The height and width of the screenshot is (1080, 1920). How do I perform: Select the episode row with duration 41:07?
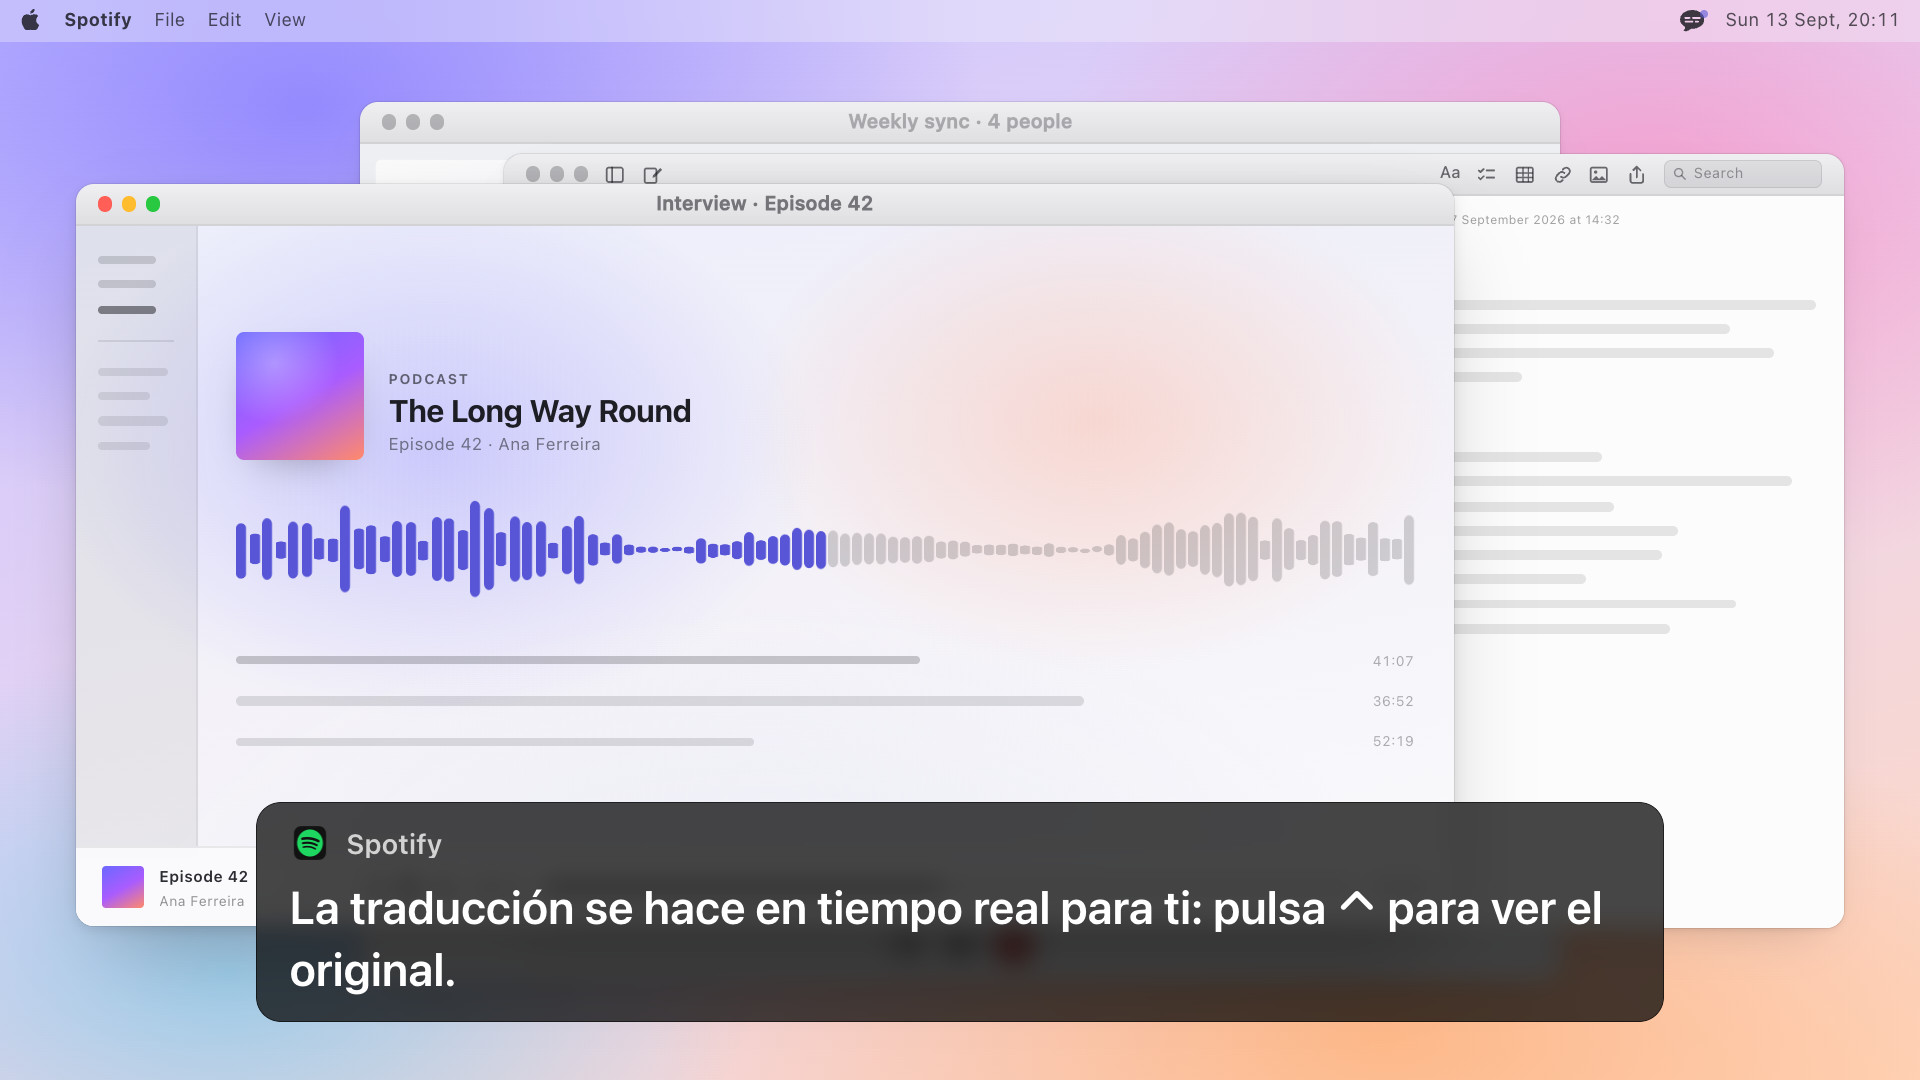[825, 660]
